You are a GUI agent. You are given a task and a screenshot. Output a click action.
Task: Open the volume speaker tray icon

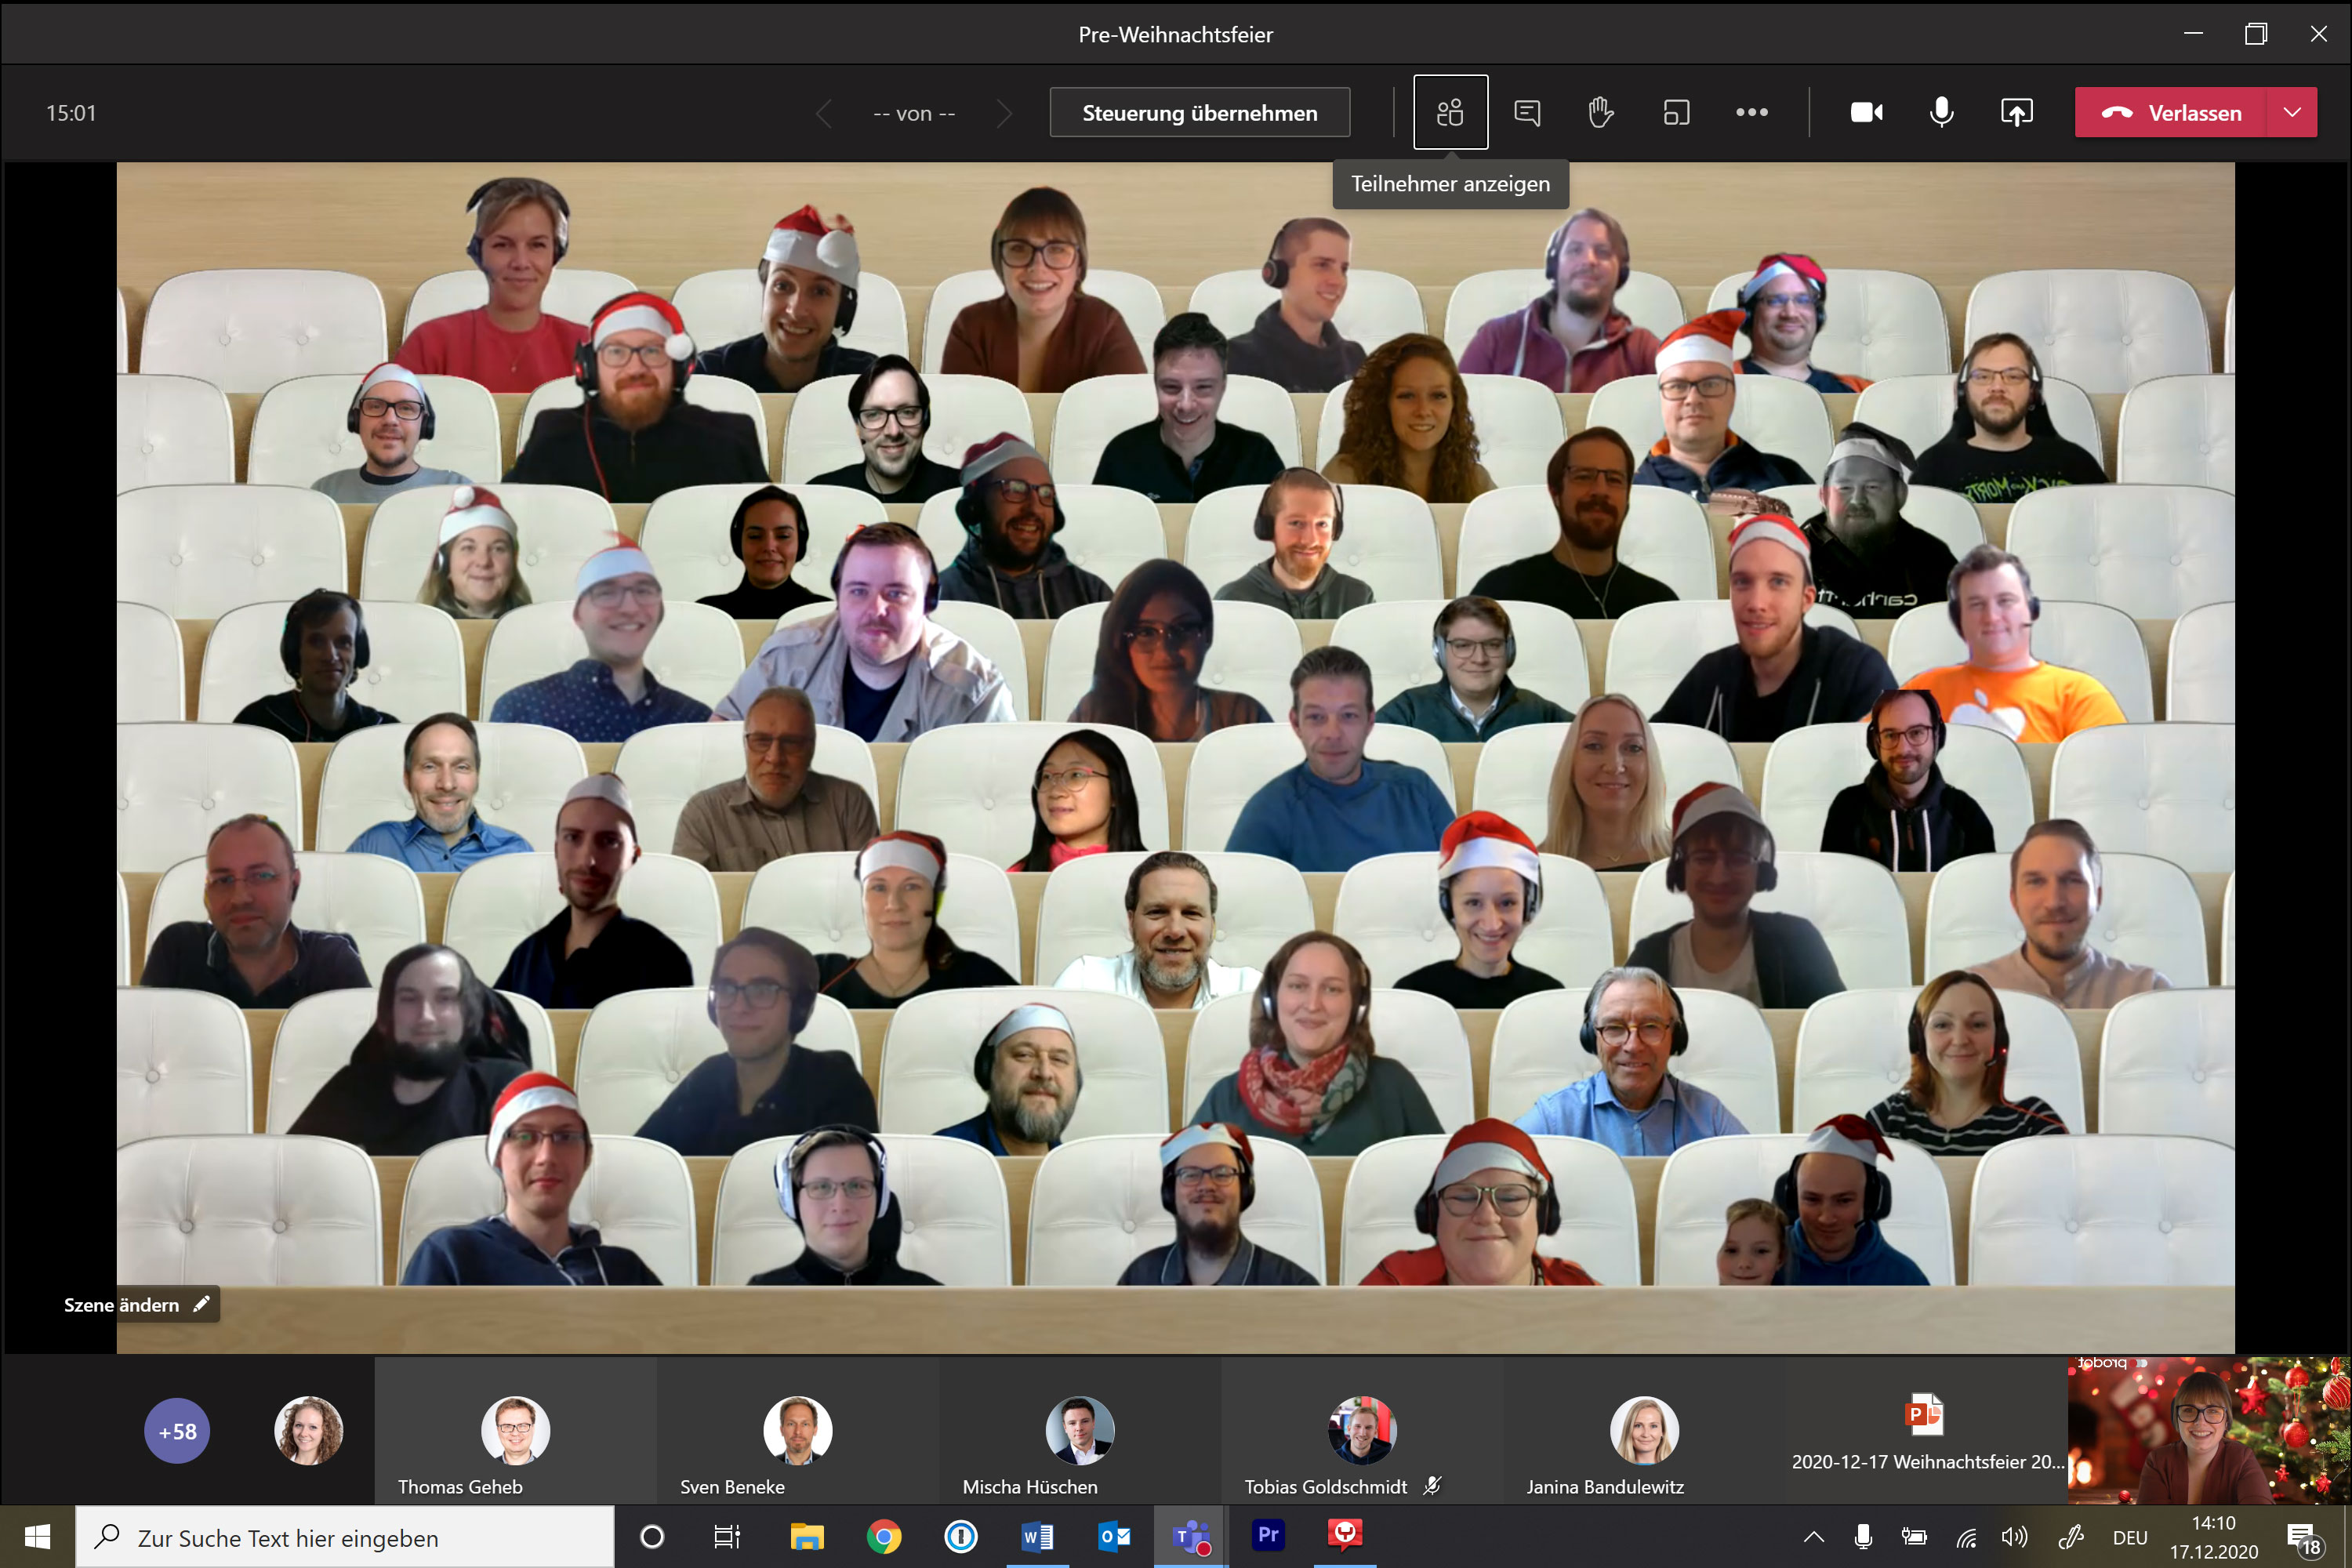click(2014, 1538)
